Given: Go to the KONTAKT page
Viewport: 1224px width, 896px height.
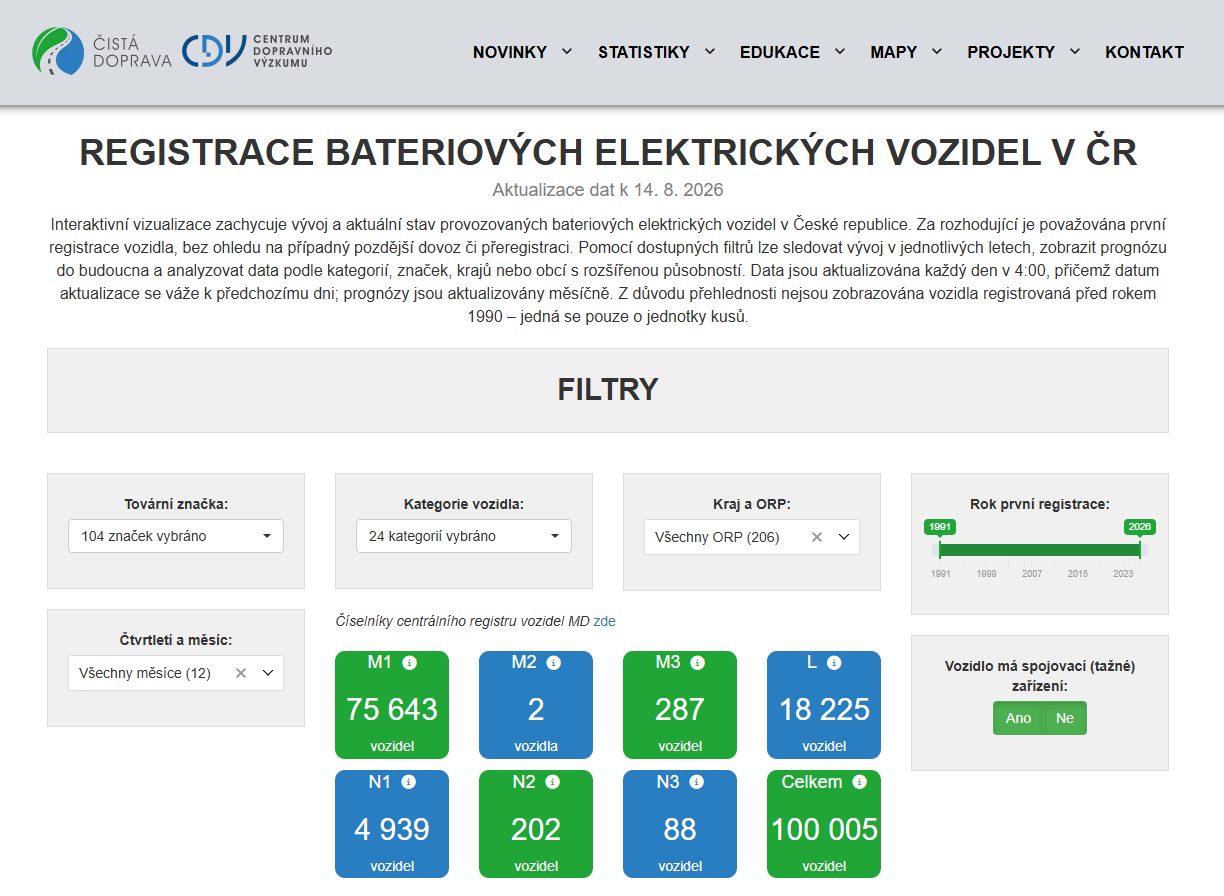Looking at the screenshot, I should 1144,52.
